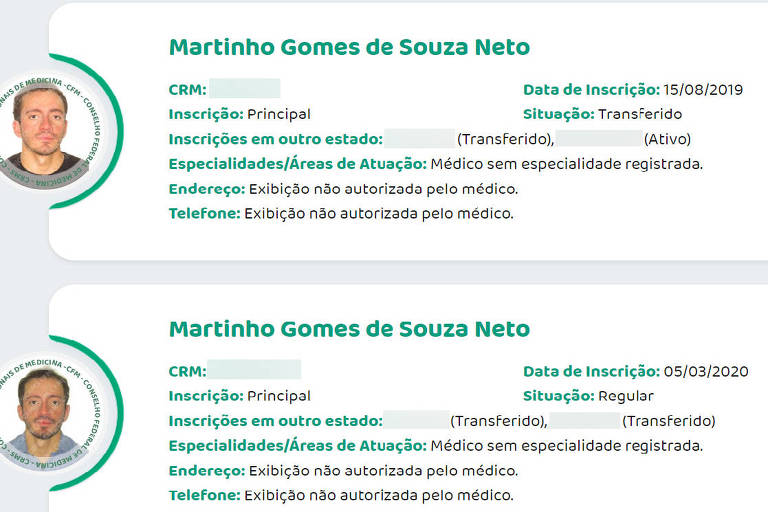
Task: Click the redacted CRM number in first card
Action: tap(244, 89)
